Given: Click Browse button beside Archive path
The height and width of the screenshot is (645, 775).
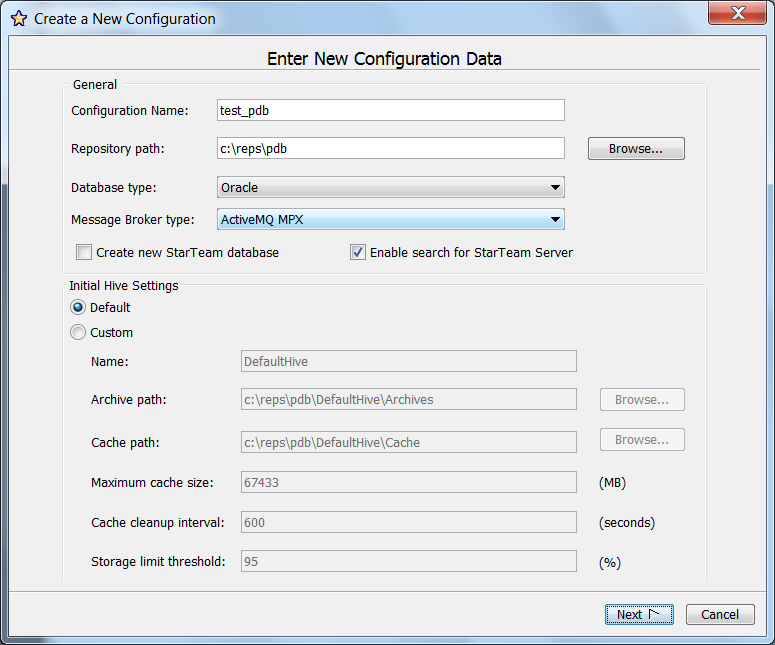Looking at the screenshot, I should point(641,400).
